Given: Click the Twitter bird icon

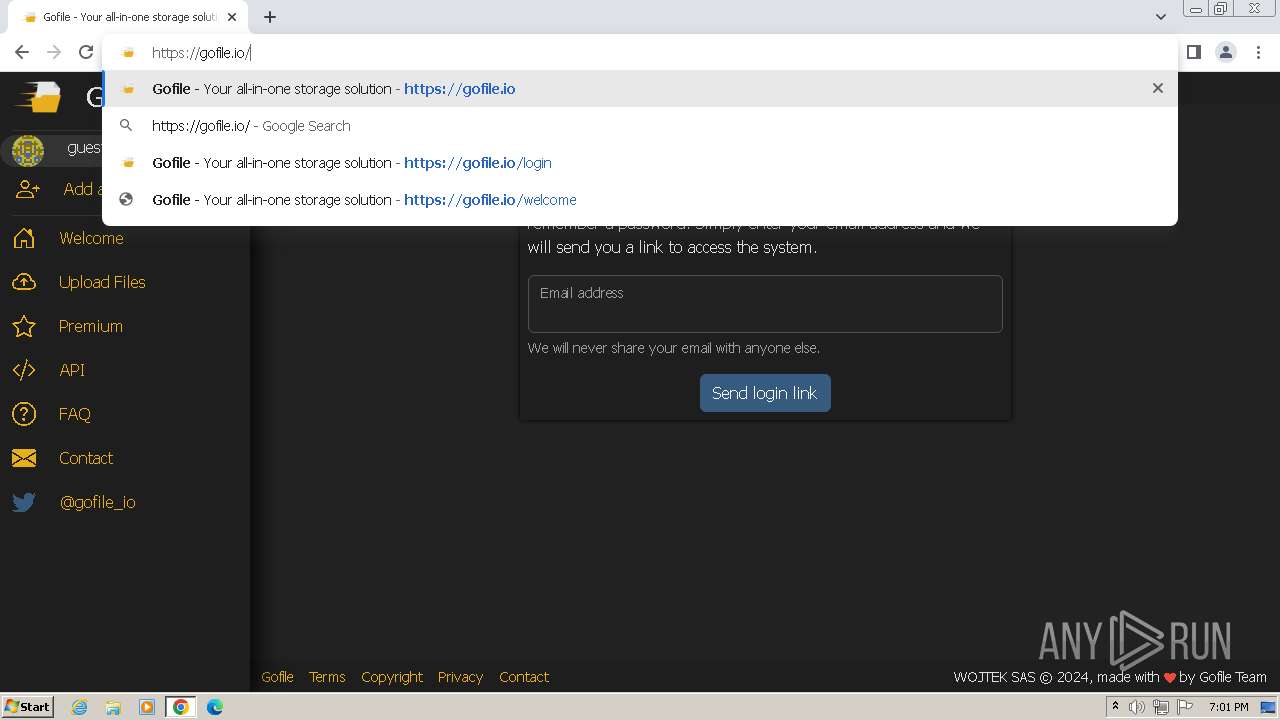Looking at the screenshot, I should coord(24,502).
